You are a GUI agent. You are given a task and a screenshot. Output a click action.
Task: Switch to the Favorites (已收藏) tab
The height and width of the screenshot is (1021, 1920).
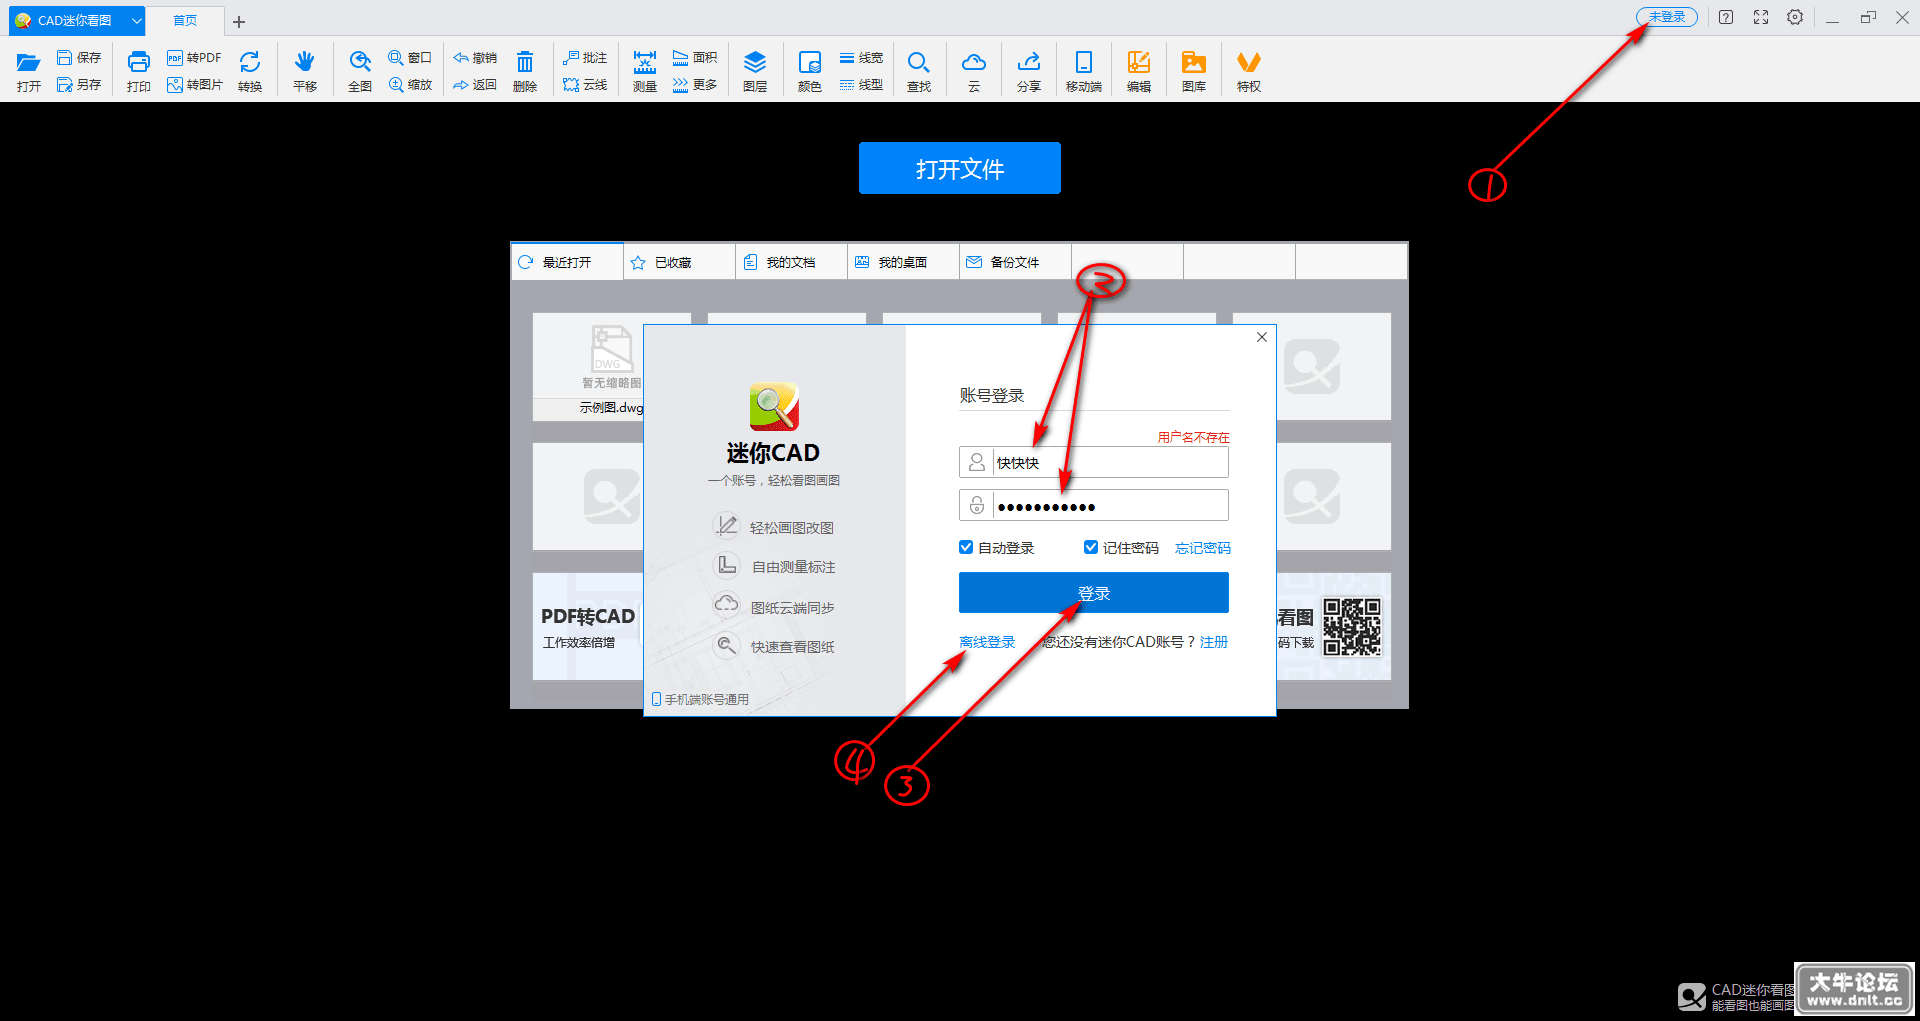[679, 262]
